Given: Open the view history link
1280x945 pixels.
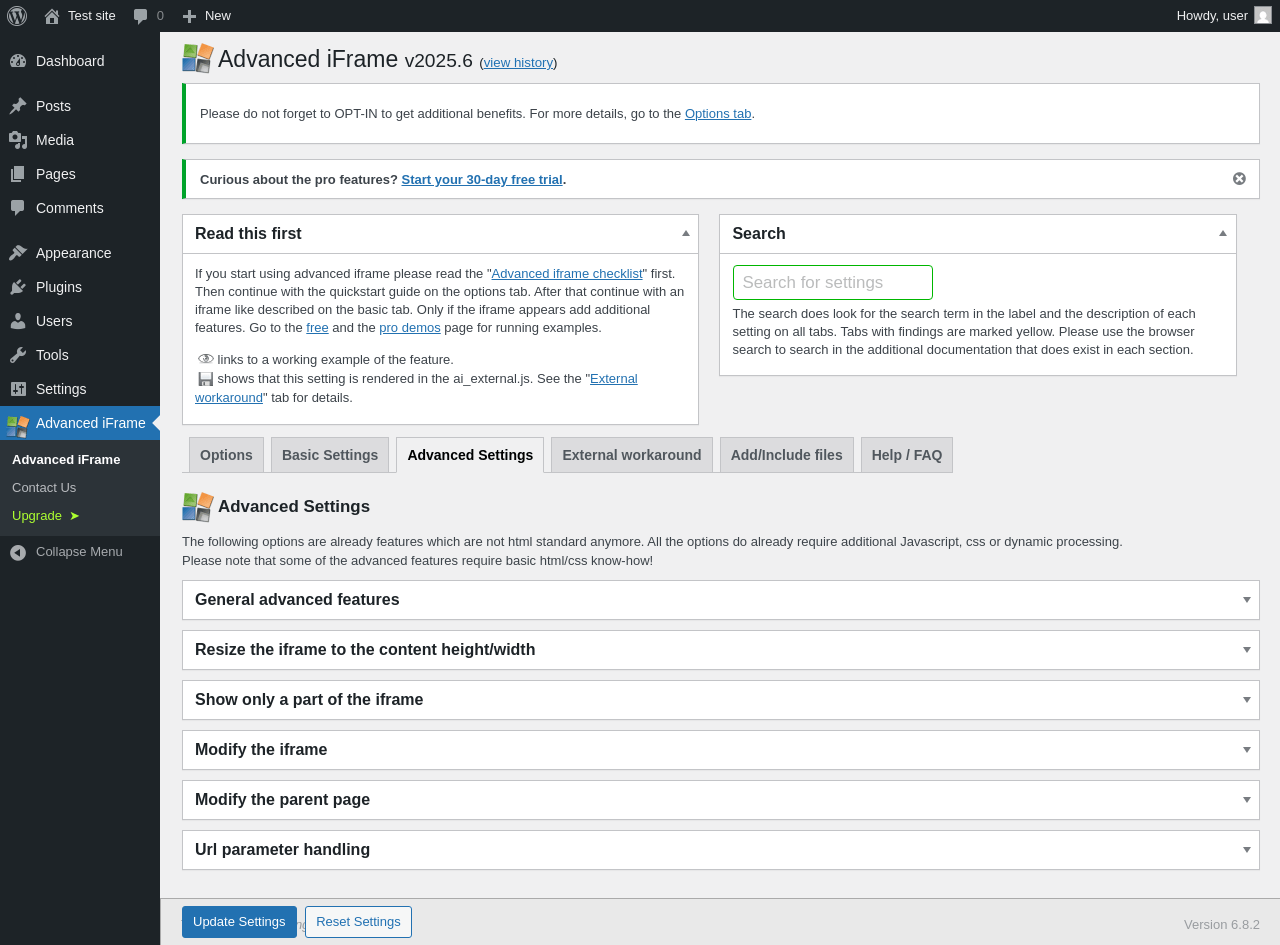Looking at the screenshot, I should 518,62.
